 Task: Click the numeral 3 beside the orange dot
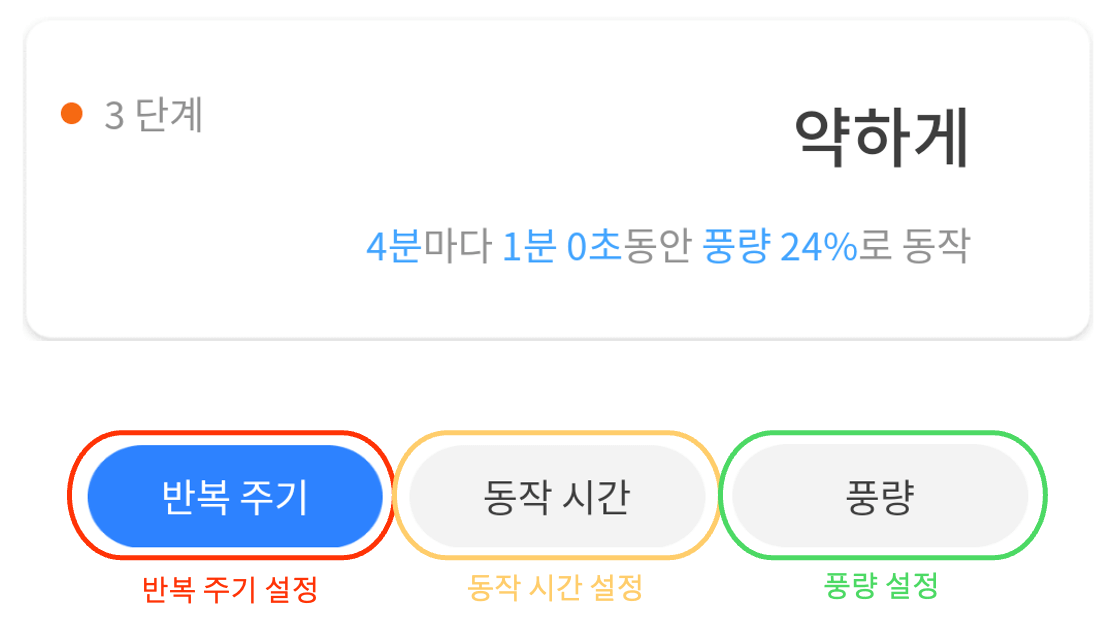tap(114, 116)
